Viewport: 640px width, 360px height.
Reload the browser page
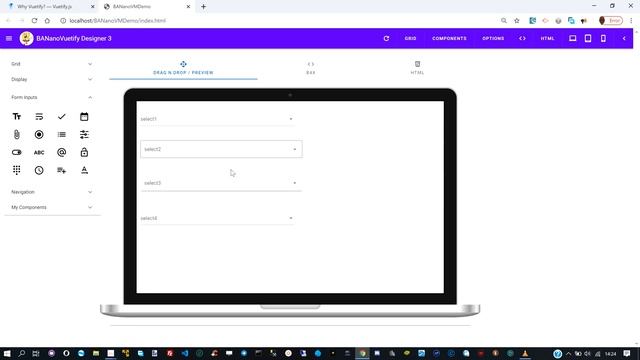pos(34,20)
